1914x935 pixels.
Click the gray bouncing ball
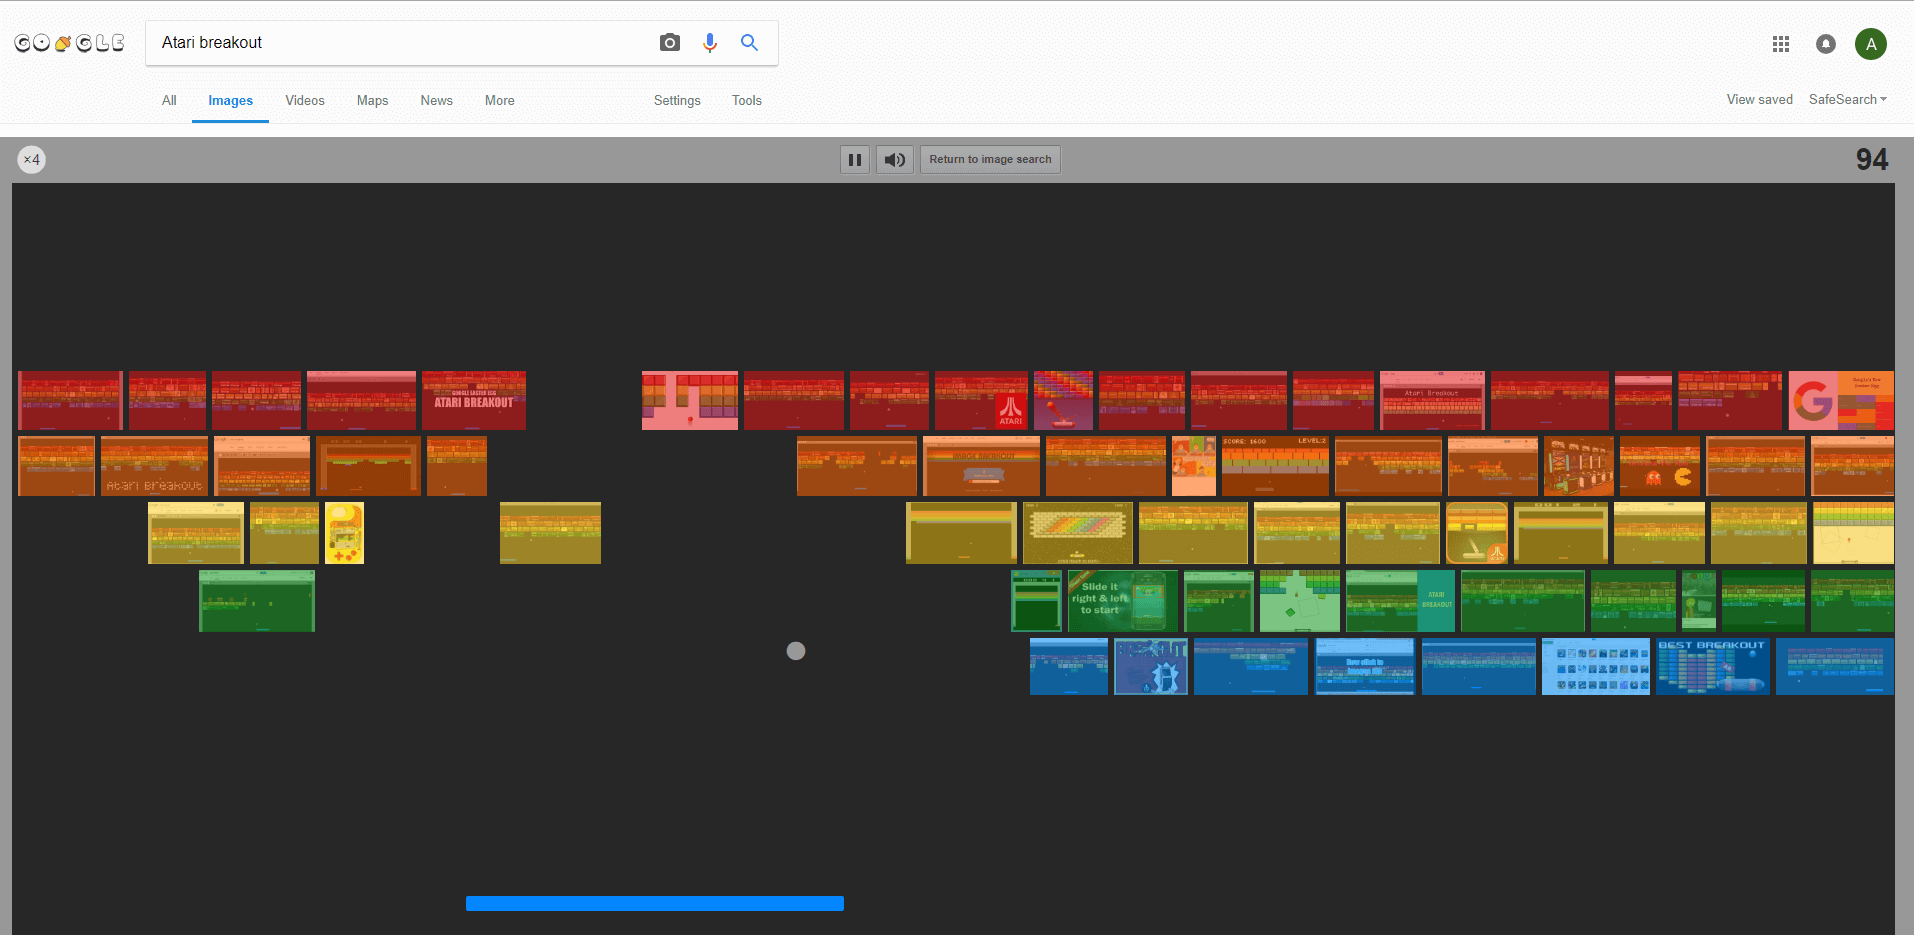pos(796,651)
